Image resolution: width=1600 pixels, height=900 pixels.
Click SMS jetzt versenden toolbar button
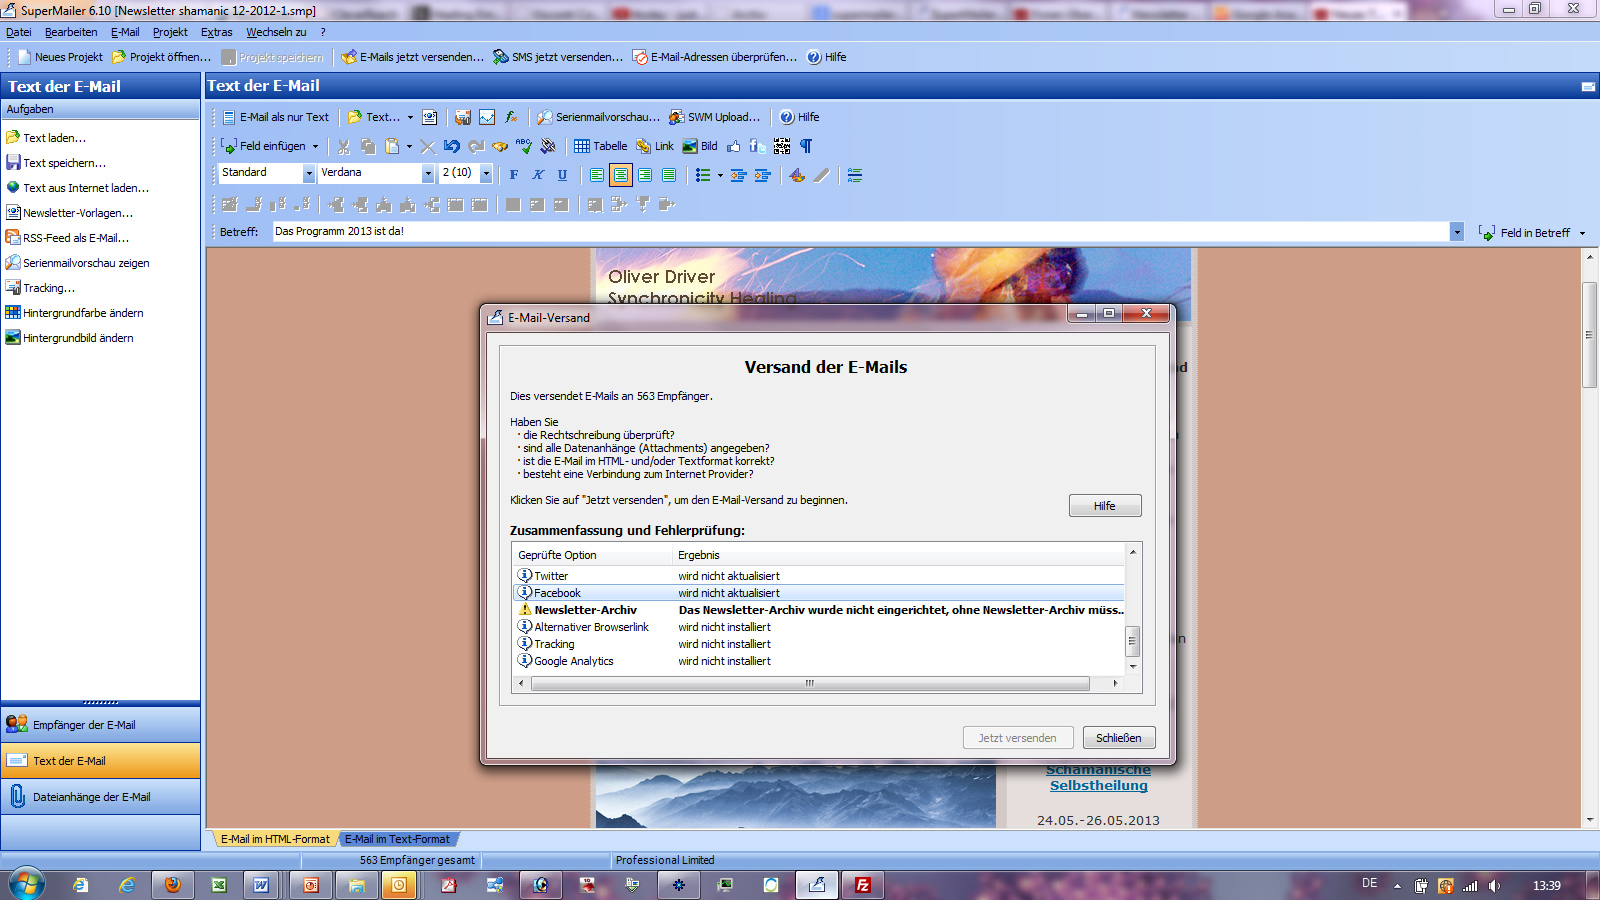coord(558,57)
